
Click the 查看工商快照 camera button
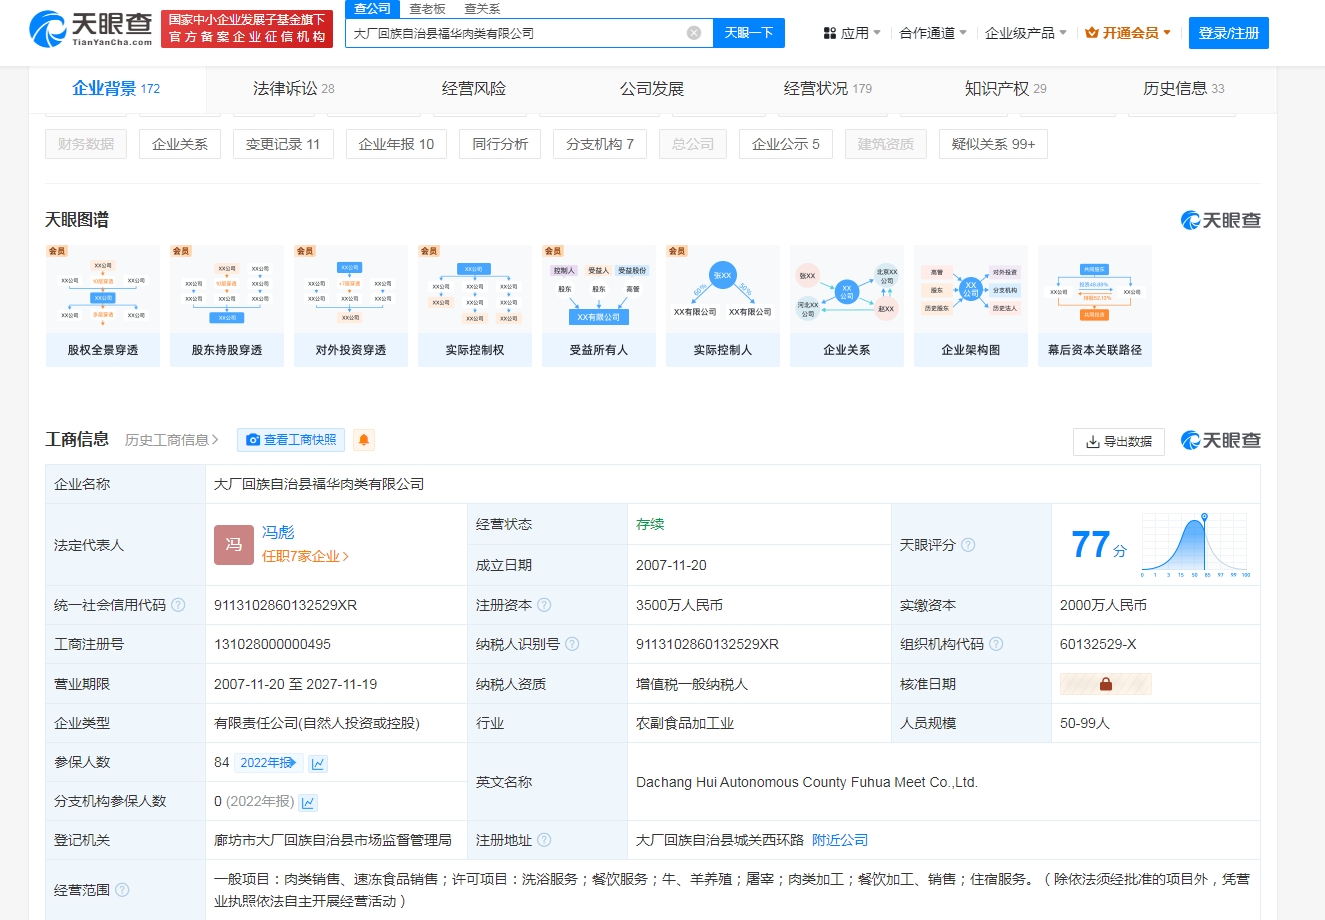click(291, 440)
